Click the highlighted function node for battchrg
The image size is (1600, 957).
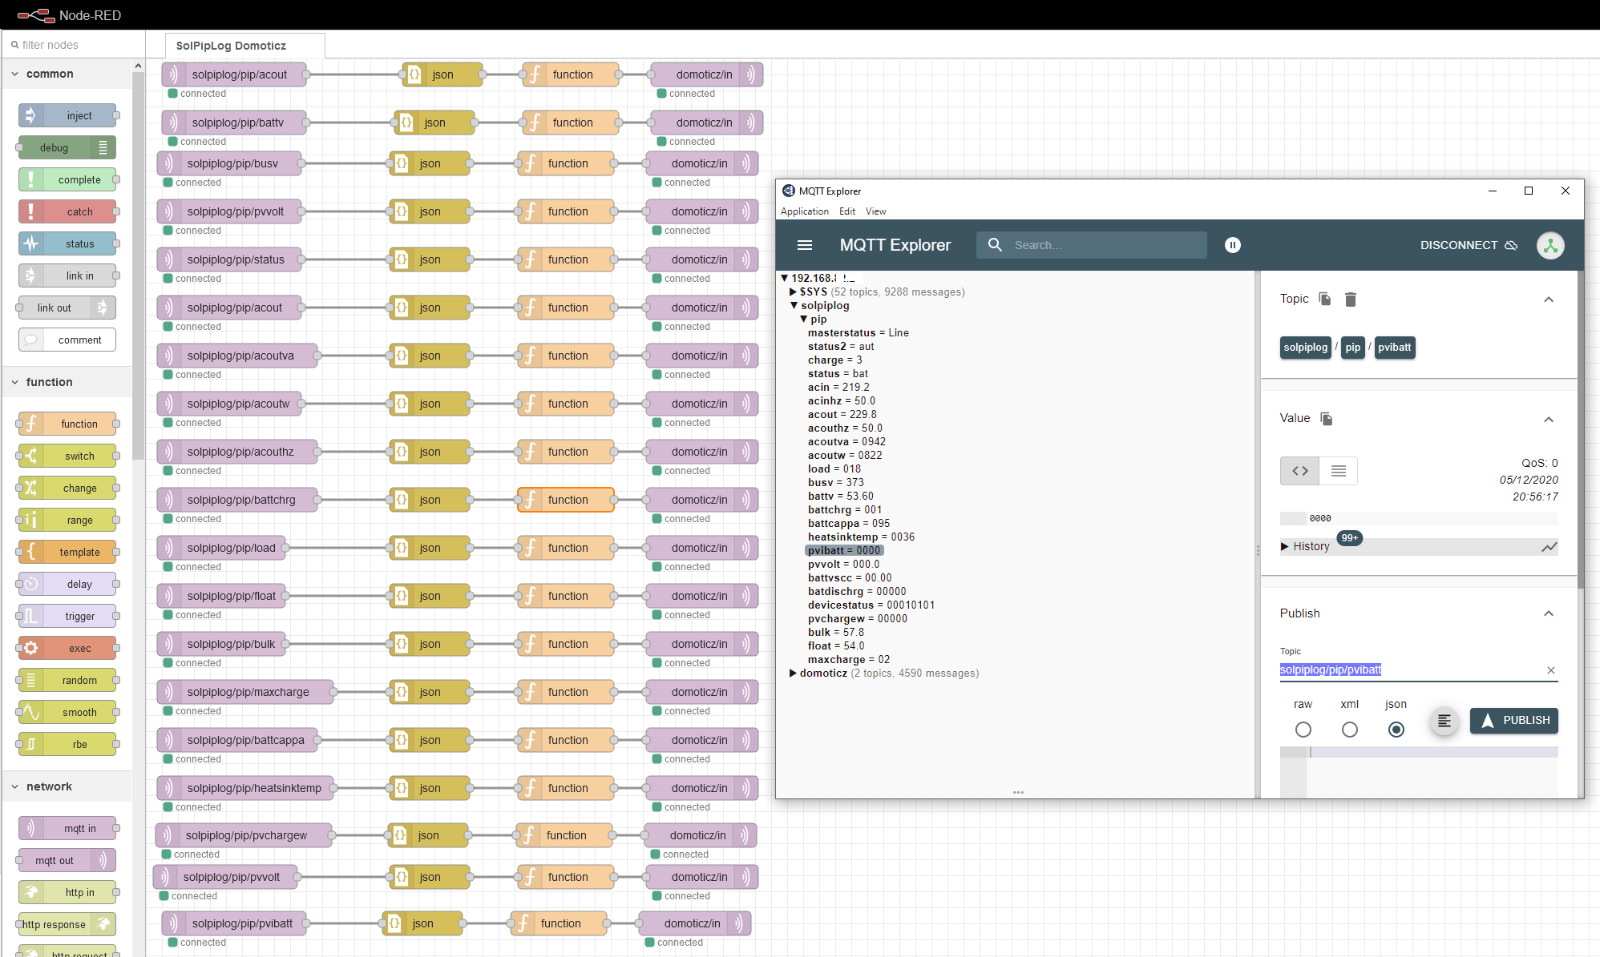pyautogui.click(x=566, y=500)
